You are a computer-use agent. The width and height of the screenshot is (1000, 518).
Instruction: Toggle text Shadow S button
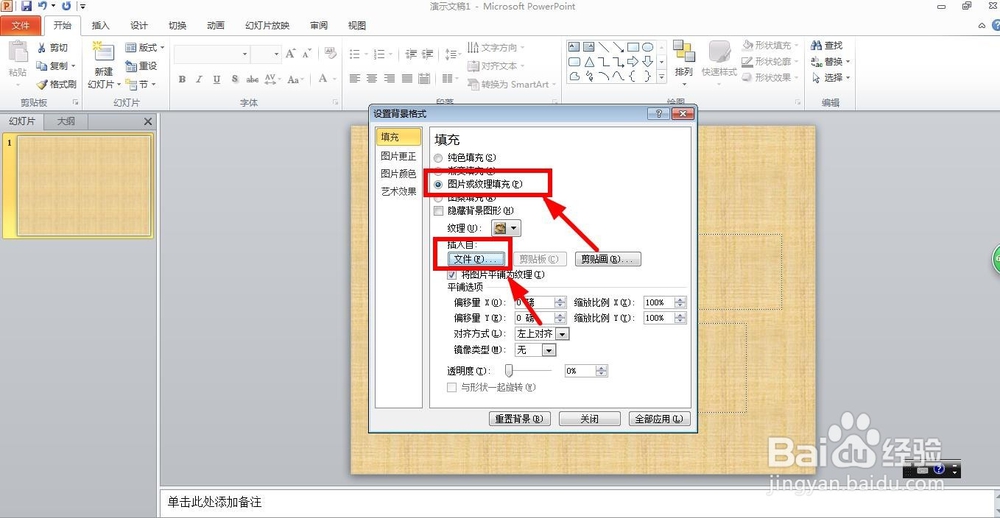tap(235, 80)
